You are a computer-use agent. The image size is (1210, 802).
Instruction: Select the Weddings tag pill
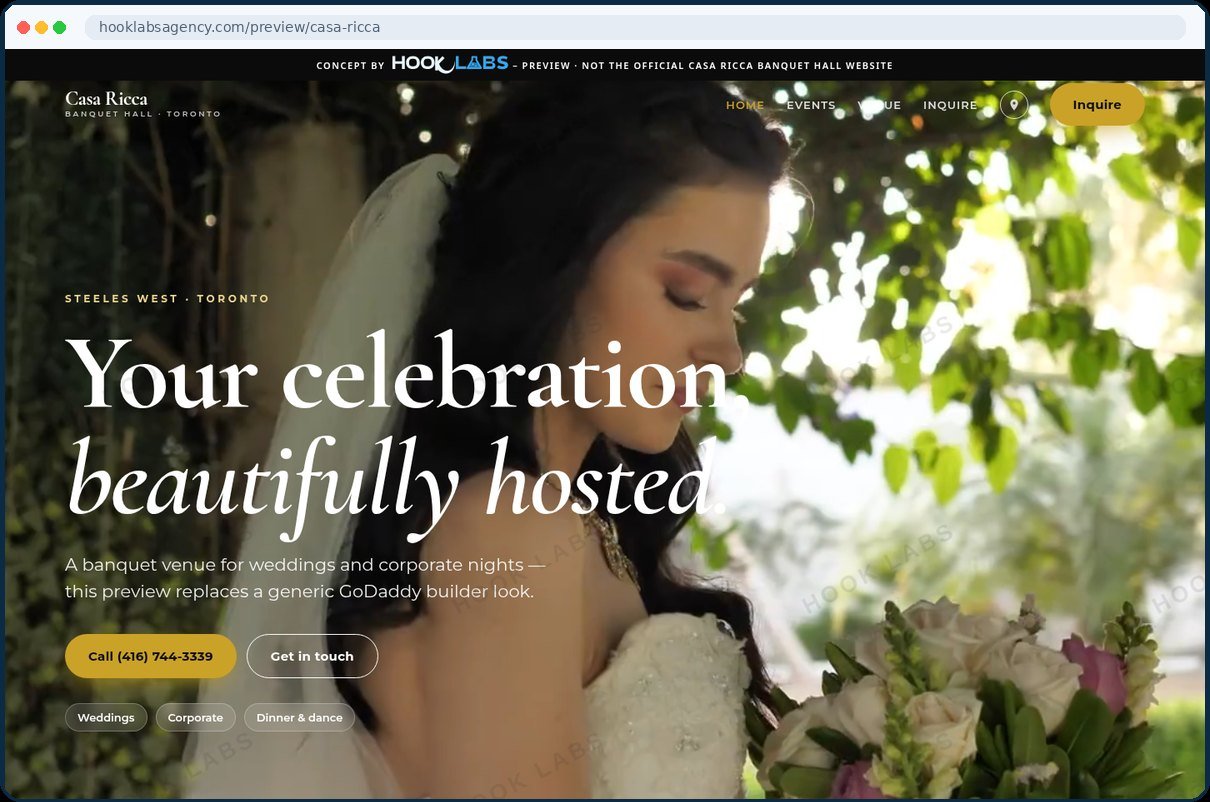point(106,717)
